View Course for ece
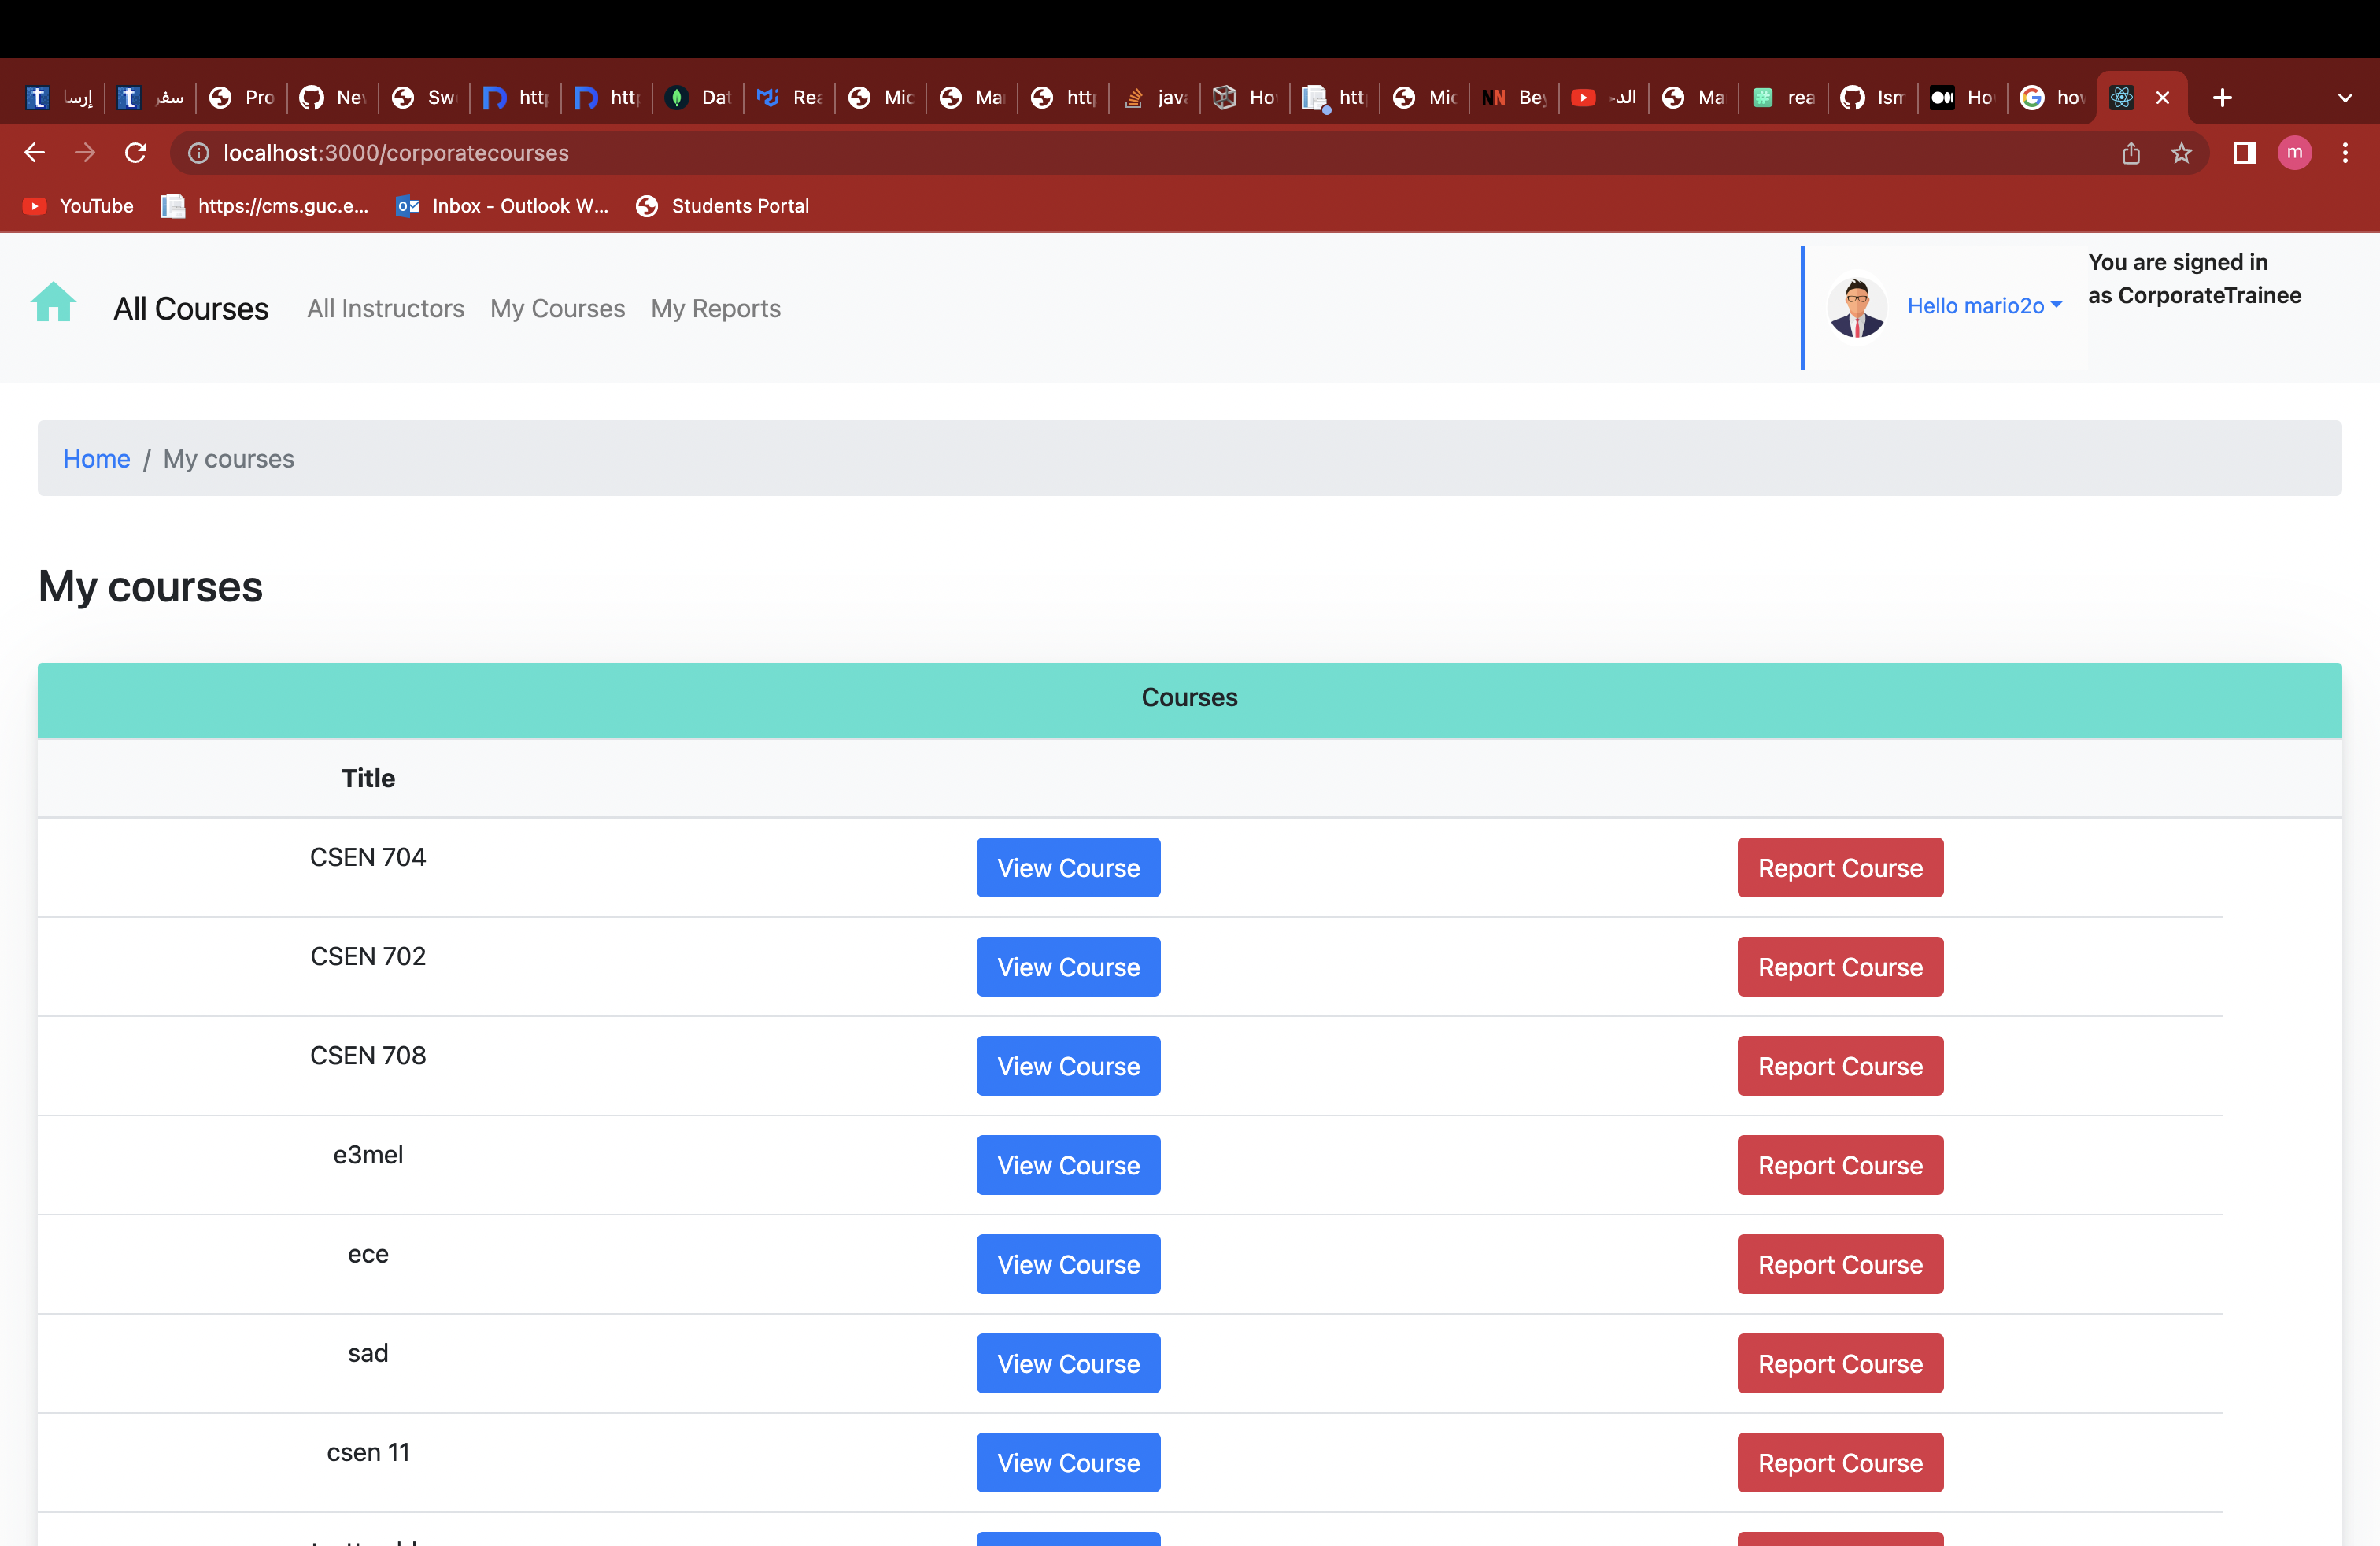Image resolution: width=2380 pixels, height=1546 pixels. (x=1068, y=1263)
